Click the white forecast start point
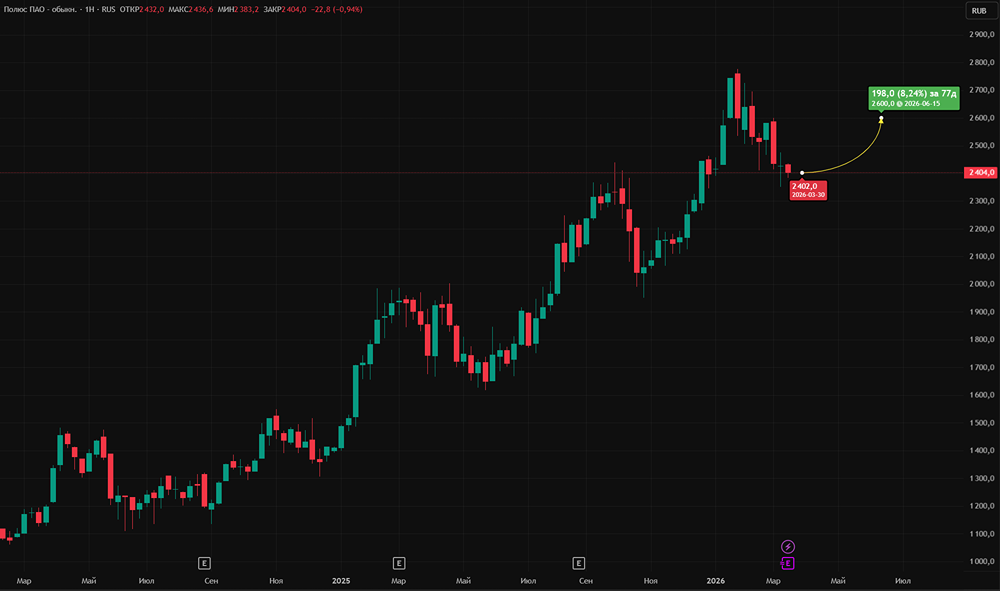The height and width of the screenshot is (591, 1000). [802, 173]
